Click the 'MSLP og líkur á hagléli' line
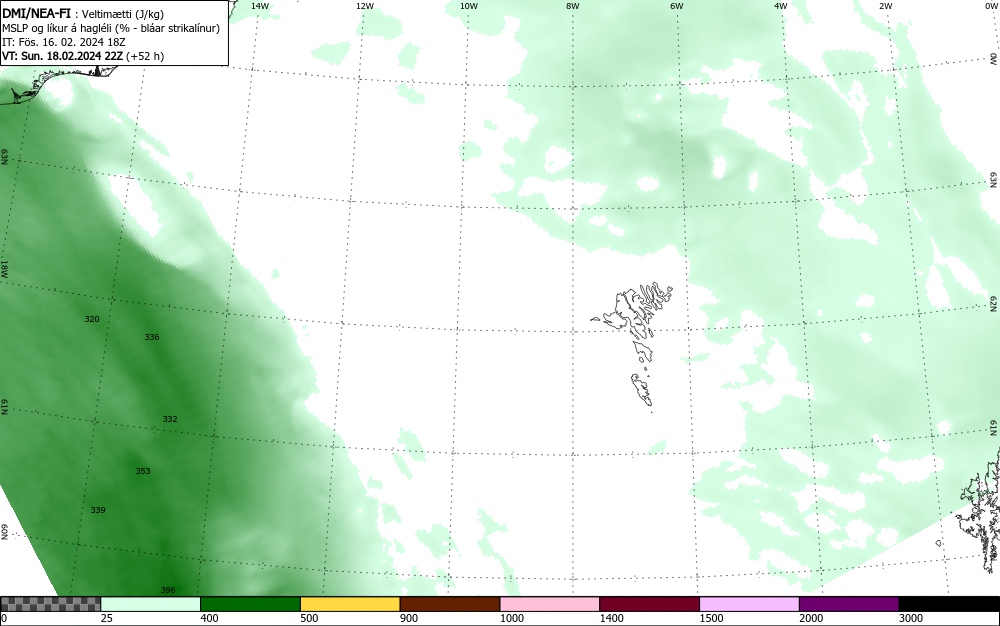Viewport: 1000px width, 626px height. 111,28
